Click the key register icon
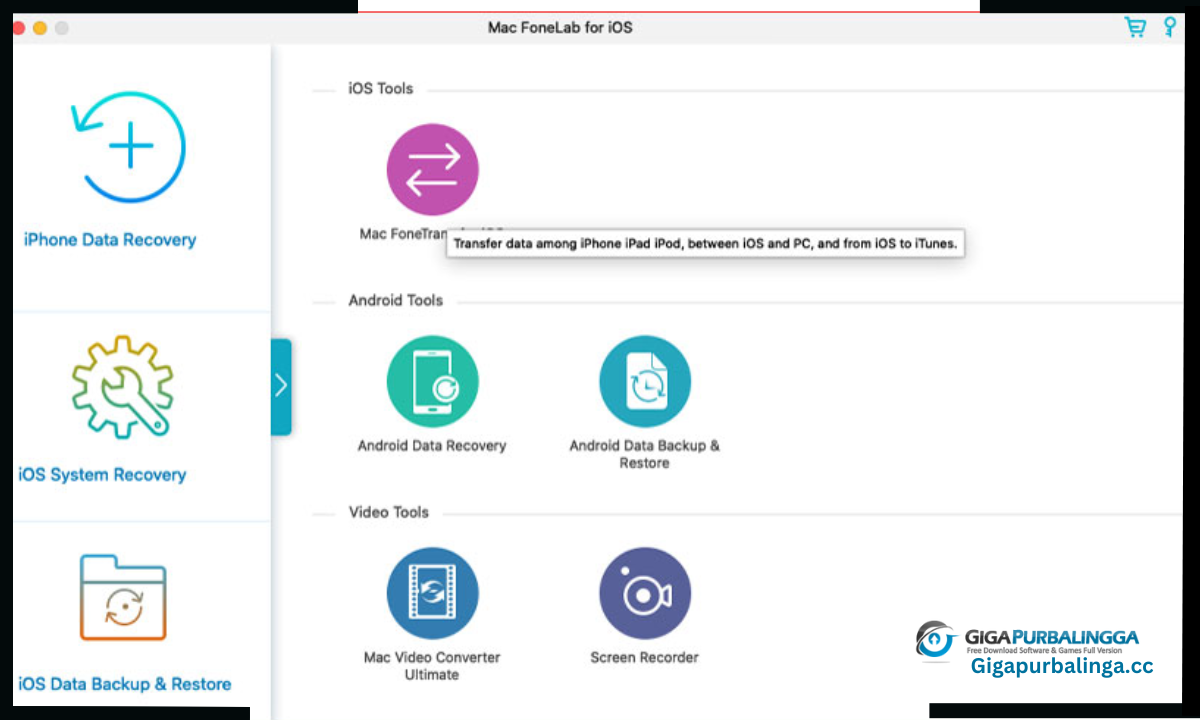 point(1169,27)
